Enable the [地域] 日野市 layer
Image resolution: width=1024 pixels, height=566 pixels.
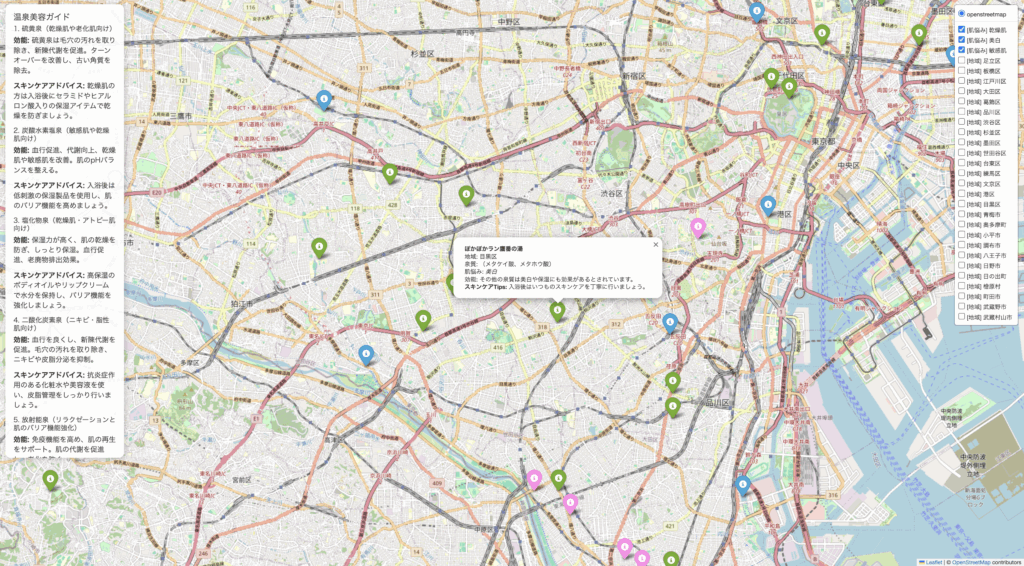click(x=962, y=265)
